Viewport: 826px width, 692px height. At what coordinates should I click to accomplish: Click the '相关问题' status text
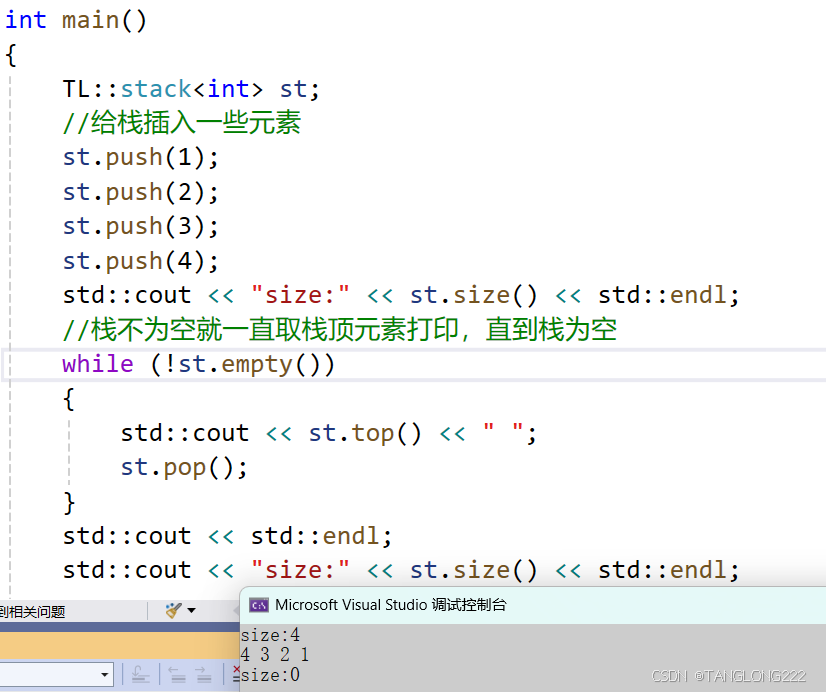pos(36,611)
